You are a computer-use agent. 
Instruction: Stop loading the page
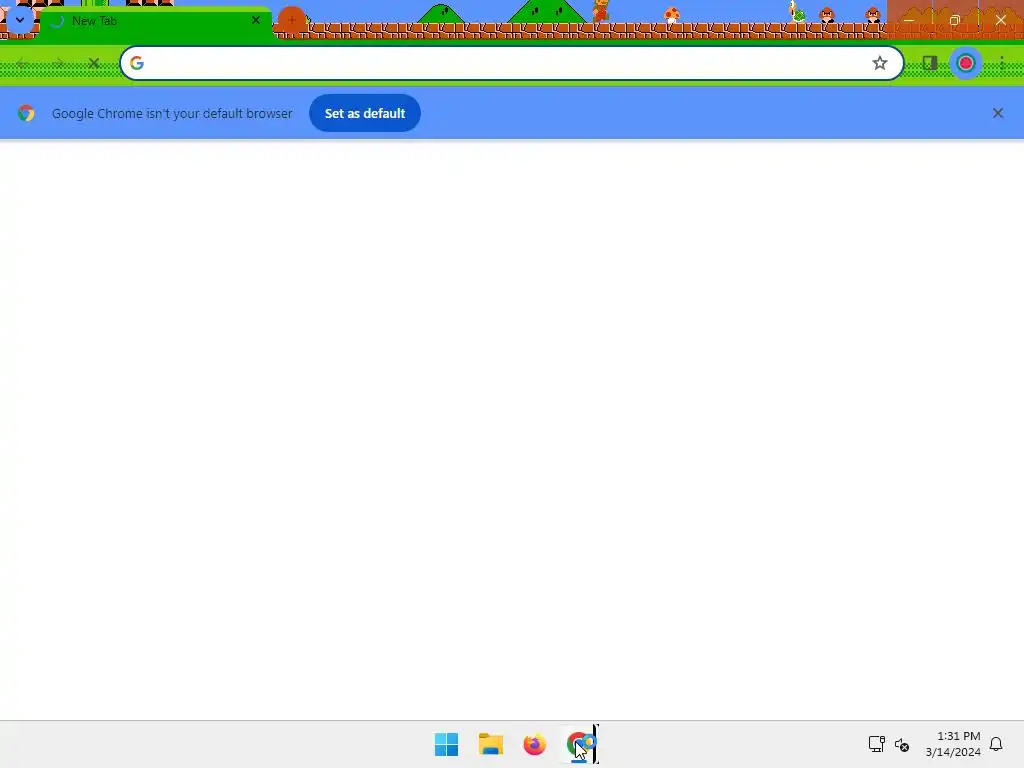click(94, 63)
